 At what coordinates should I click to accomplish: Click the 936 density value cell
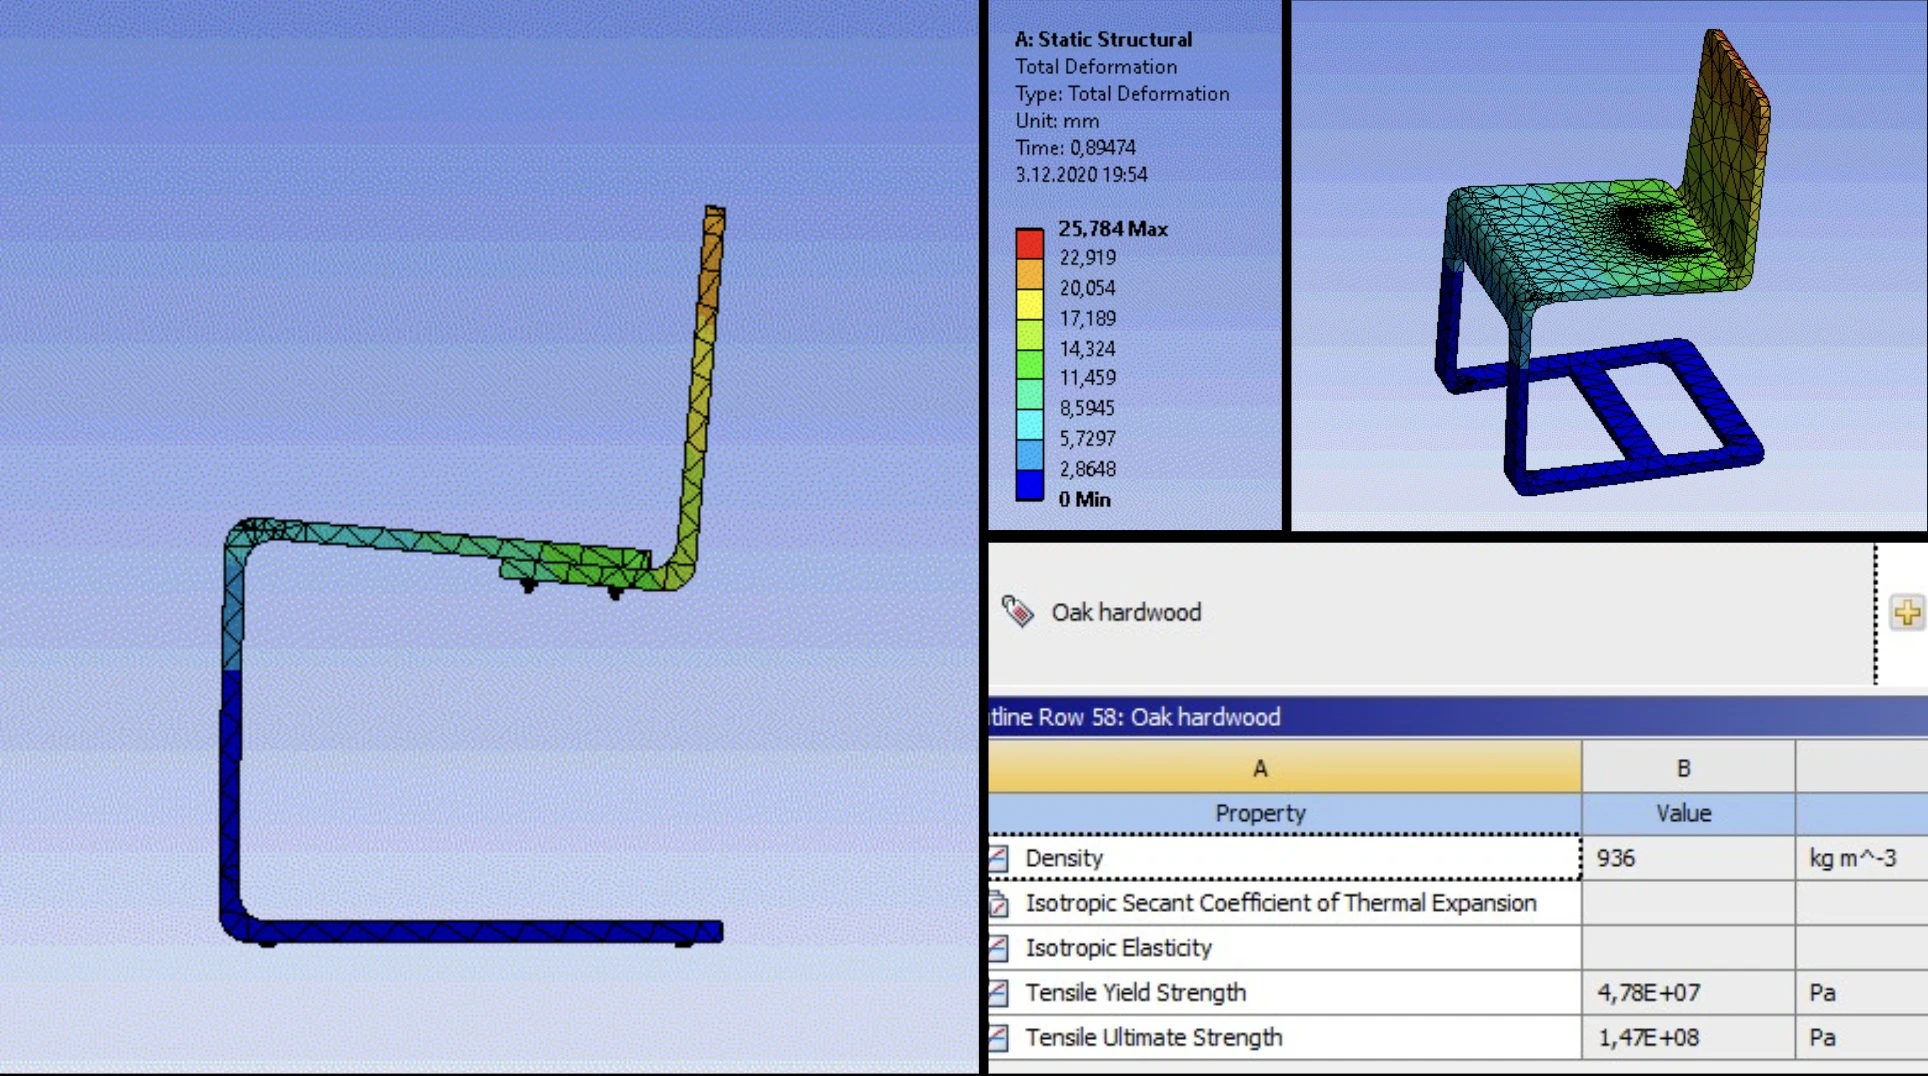pos(1688,858)
